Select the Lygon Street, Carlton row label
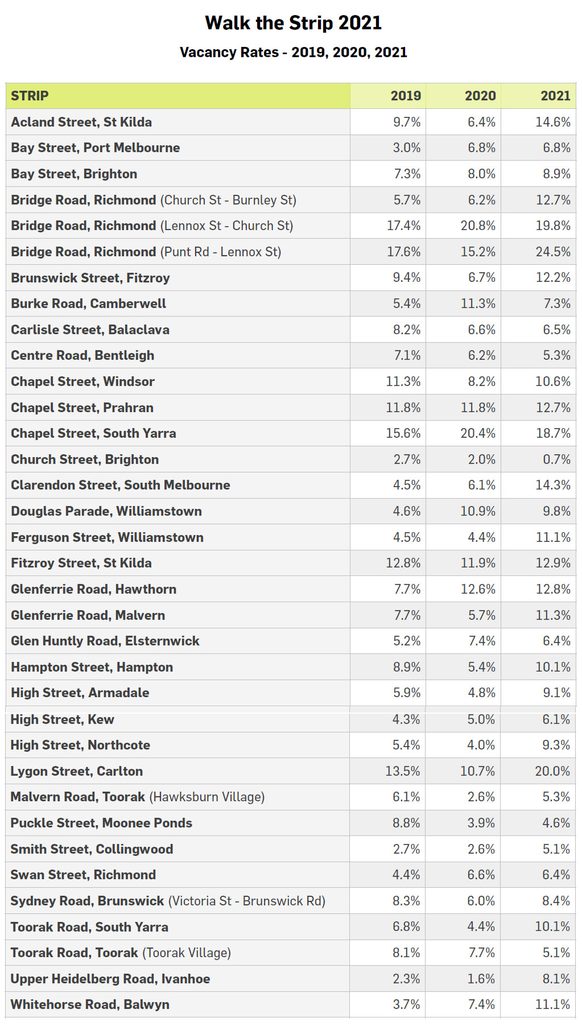This screenshot has width=582, height=1024. pos(76,771)
